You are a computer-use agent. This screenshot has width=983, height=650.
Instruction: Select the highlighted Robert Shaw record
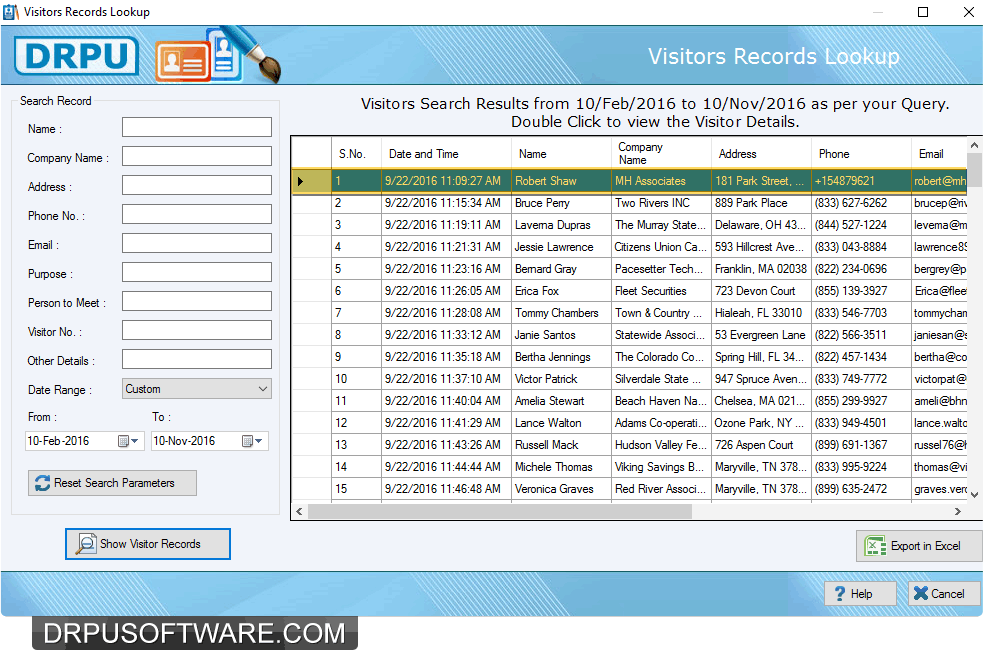(560, 181)
